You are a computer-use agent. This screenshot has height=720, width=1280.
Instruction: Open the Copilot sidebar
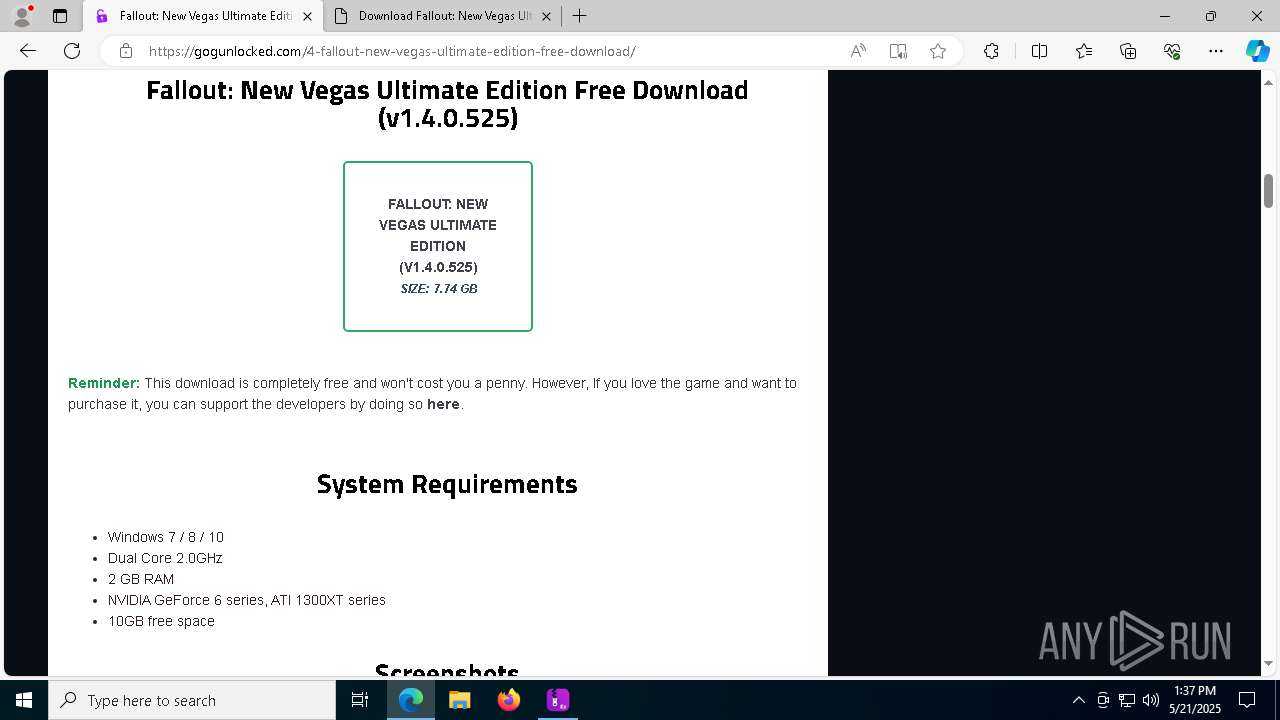1257,51
